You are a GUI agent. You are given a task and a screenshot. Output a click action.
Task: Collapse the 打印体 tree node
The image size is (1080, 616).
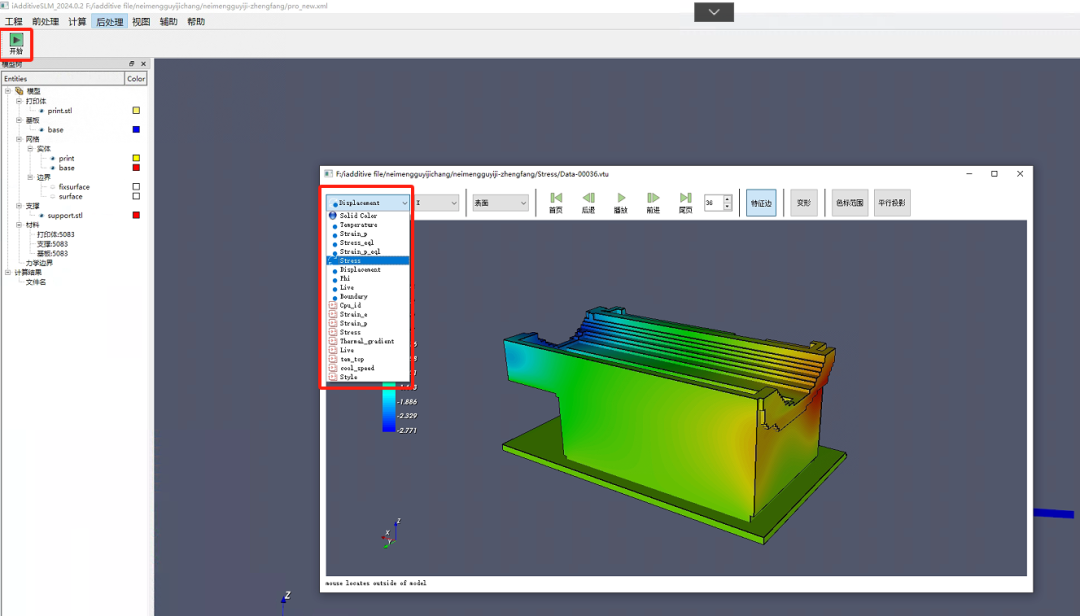tap(19, 101)
